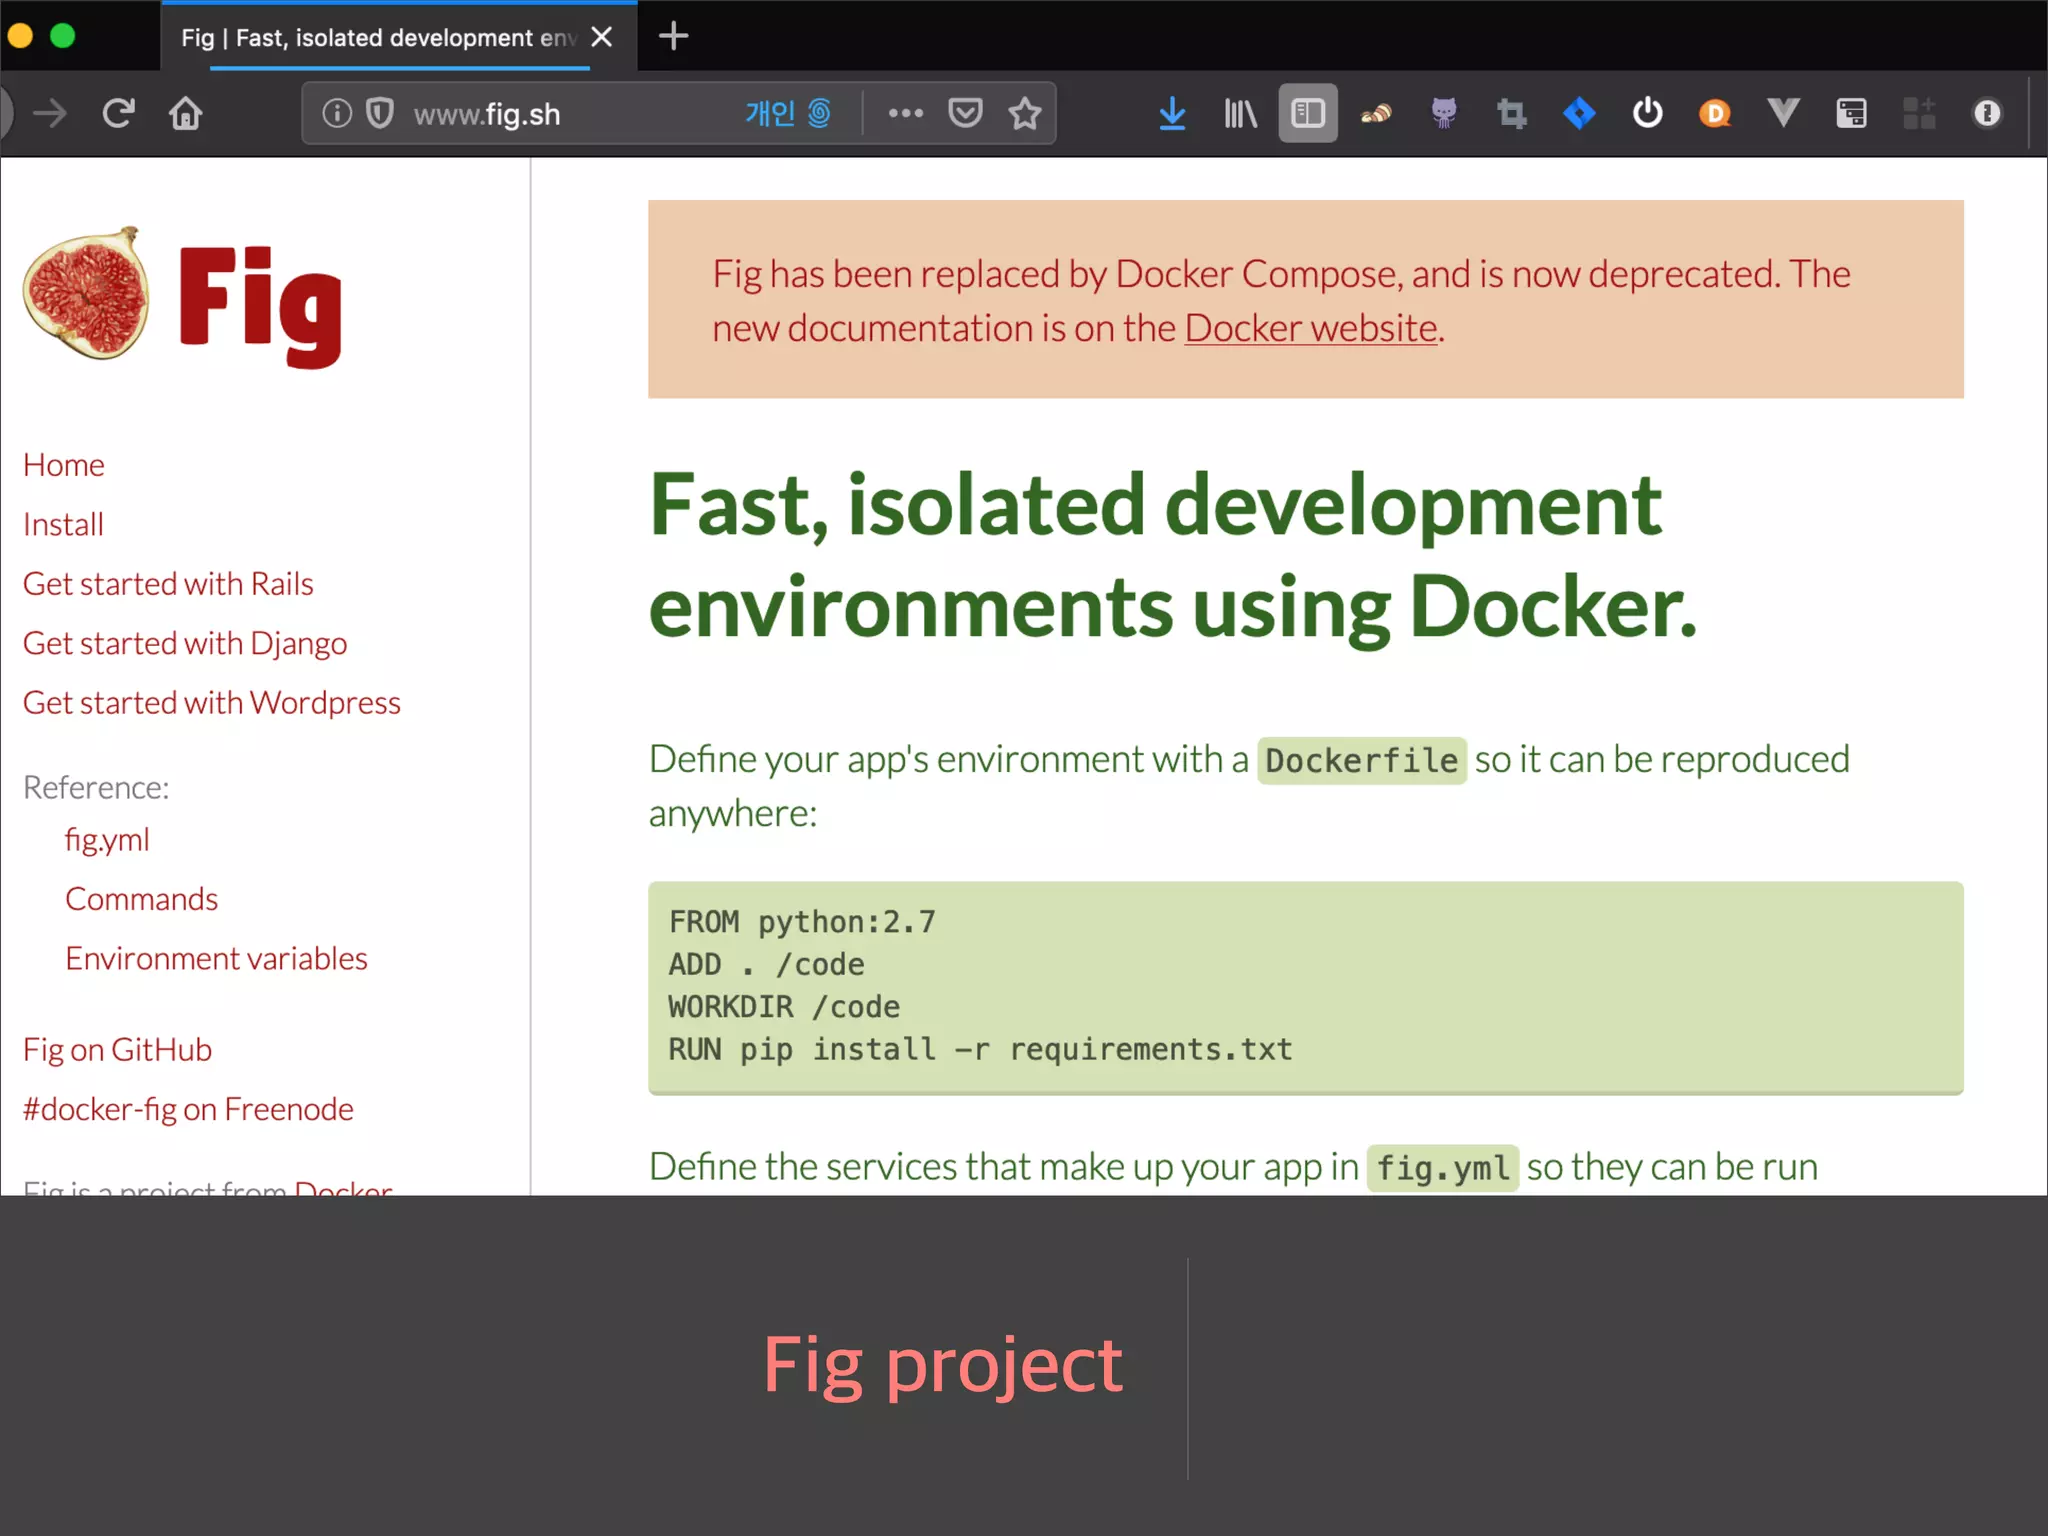Reload the current page
Viewport: 2048px width, 1536px height.
click(118, 114)
